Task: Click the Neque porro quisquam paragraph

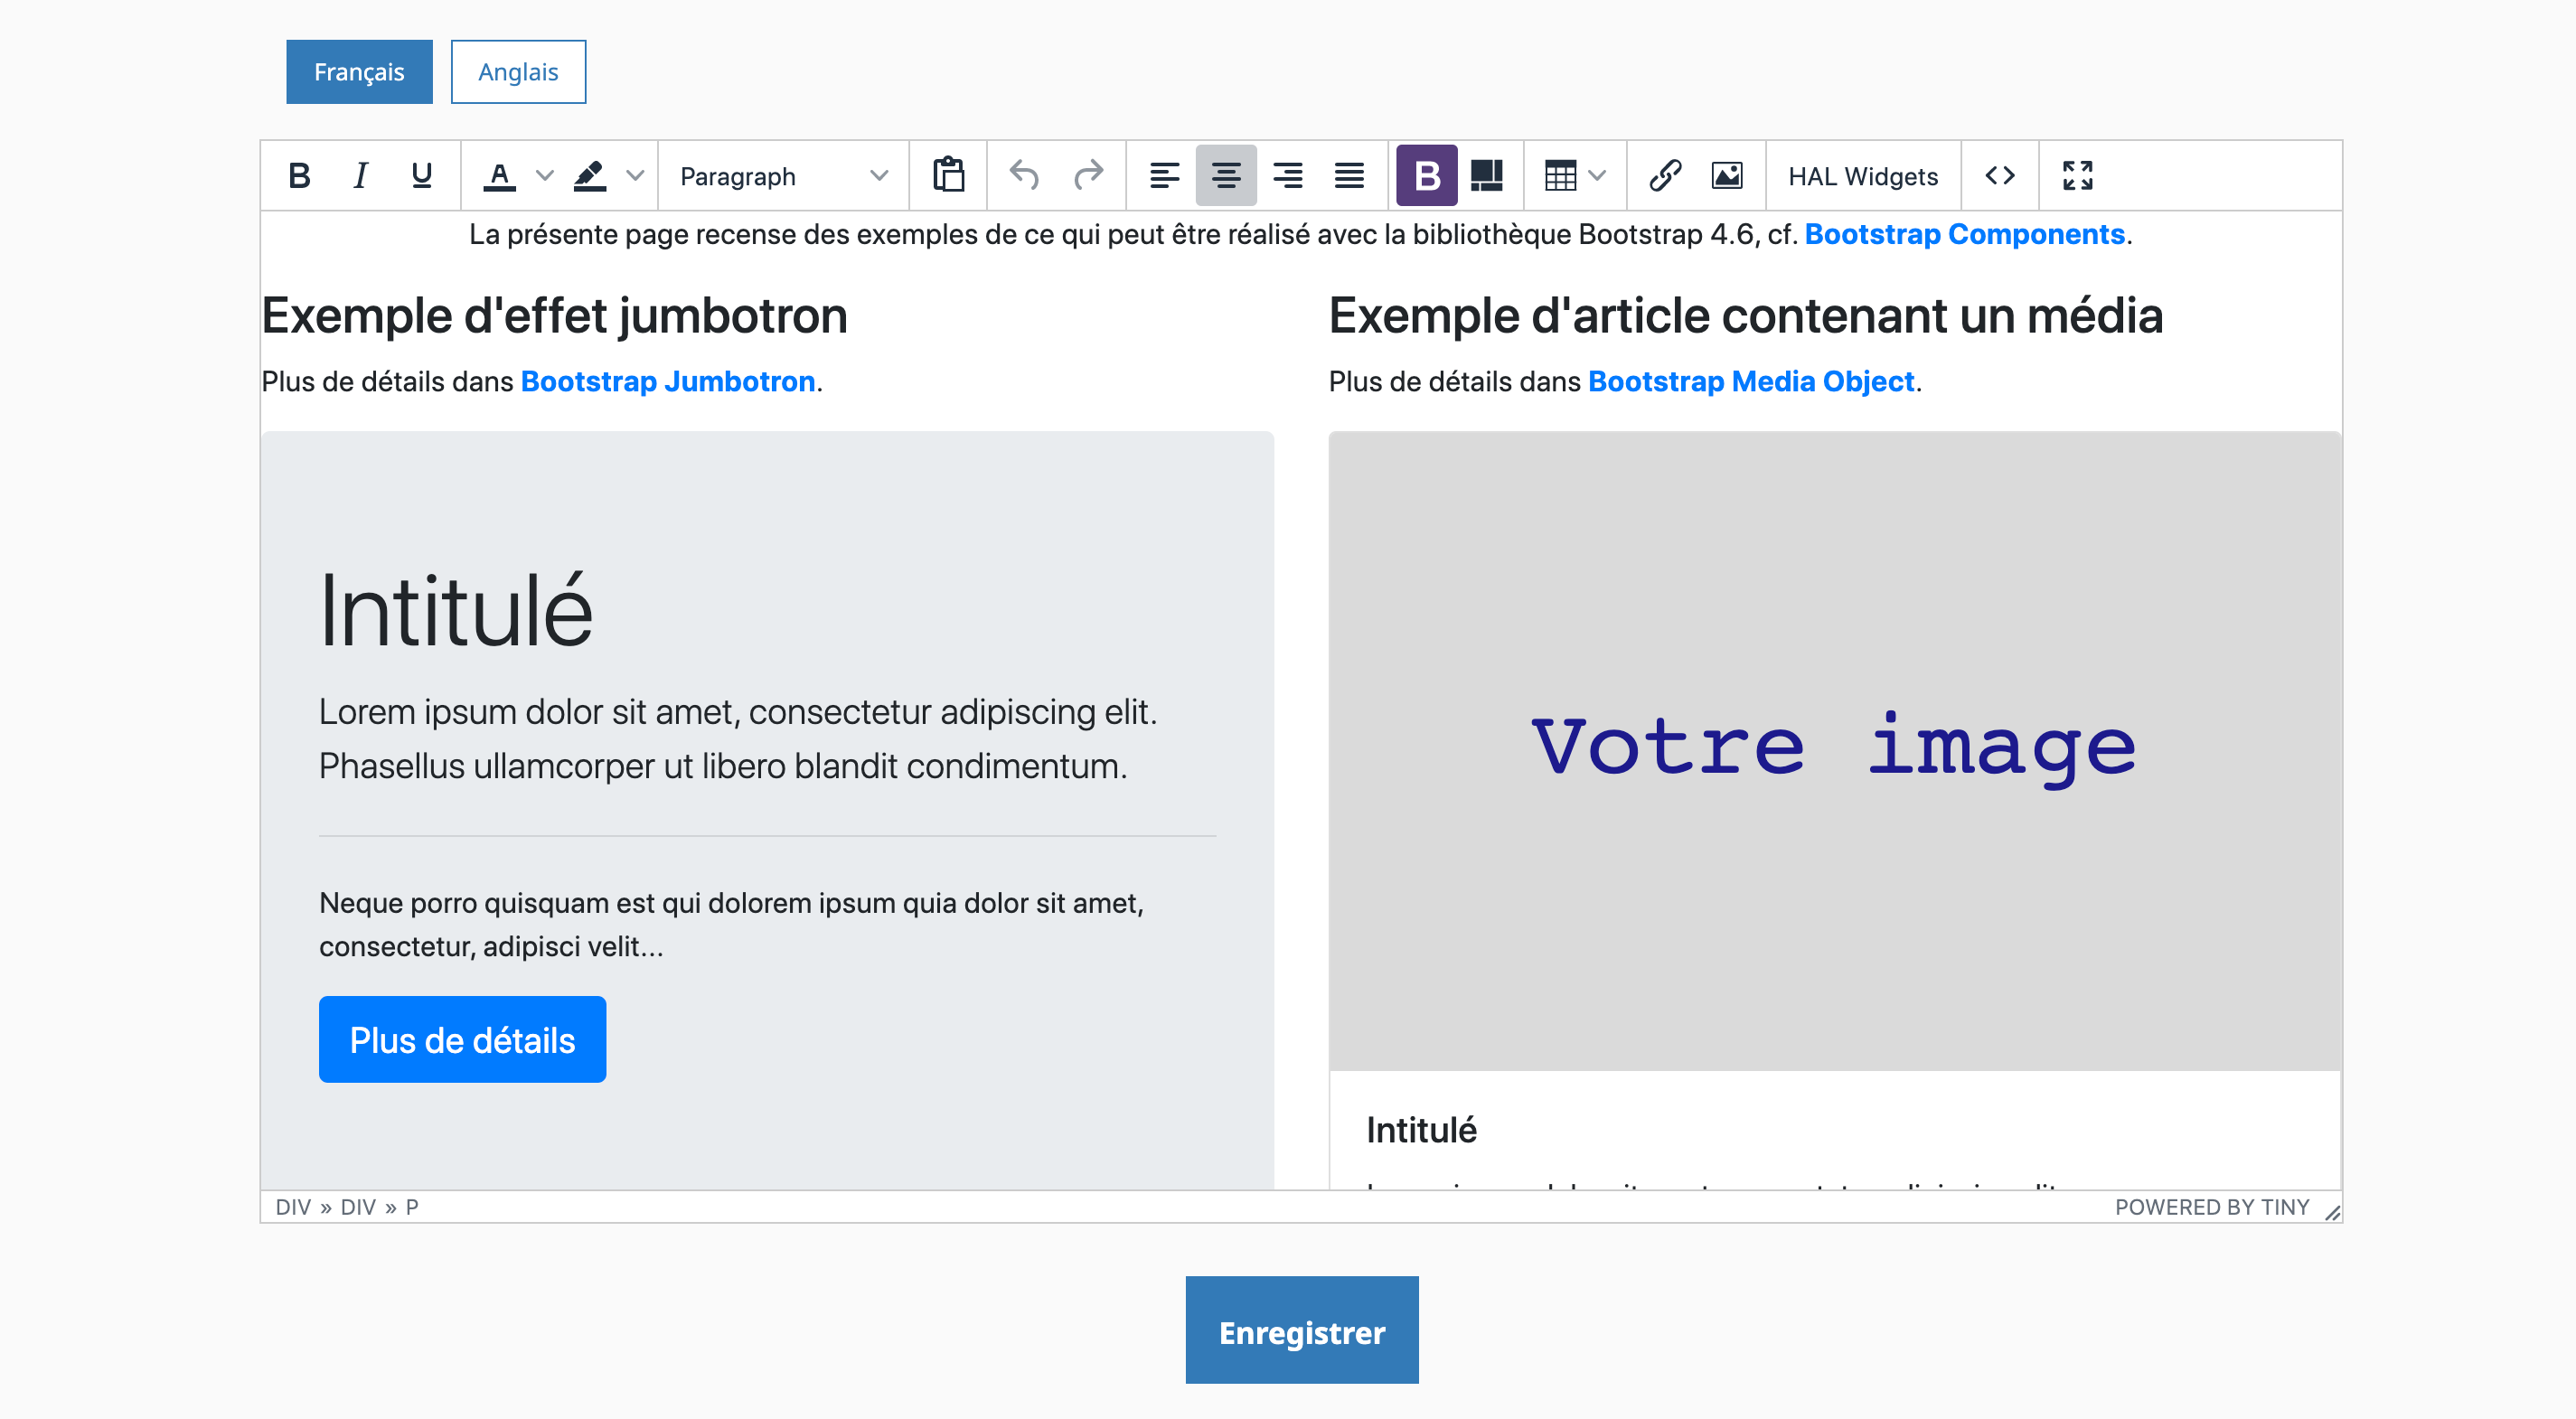Action: point(731,924)
